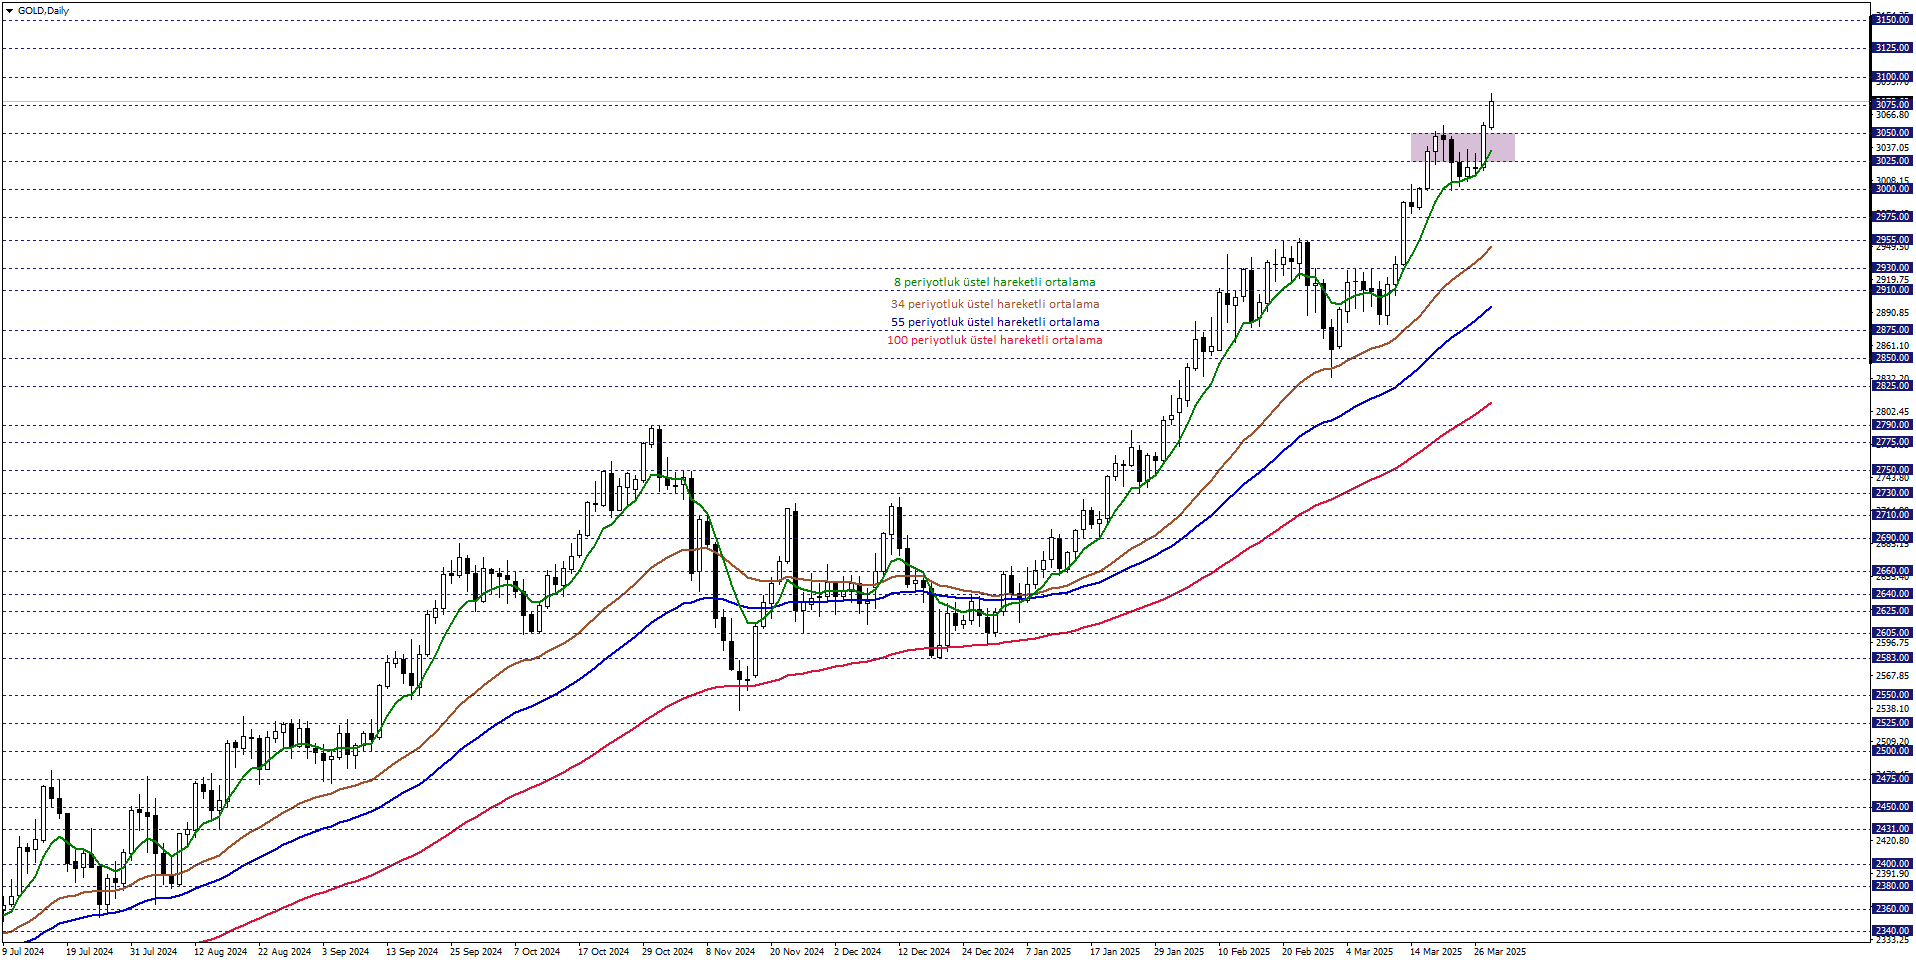Viewport: 1916px width, 963px height.
Task: Click the 2660.00 price level label
Action: pyautogui.click(x=1892, y=572)
